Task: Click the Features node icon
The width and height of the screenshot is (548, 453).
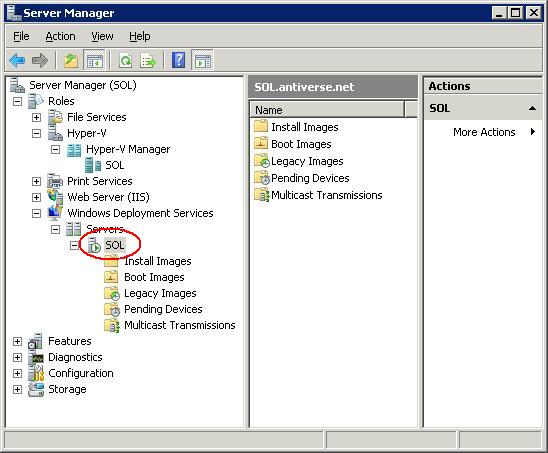Action: pos(36,341)
